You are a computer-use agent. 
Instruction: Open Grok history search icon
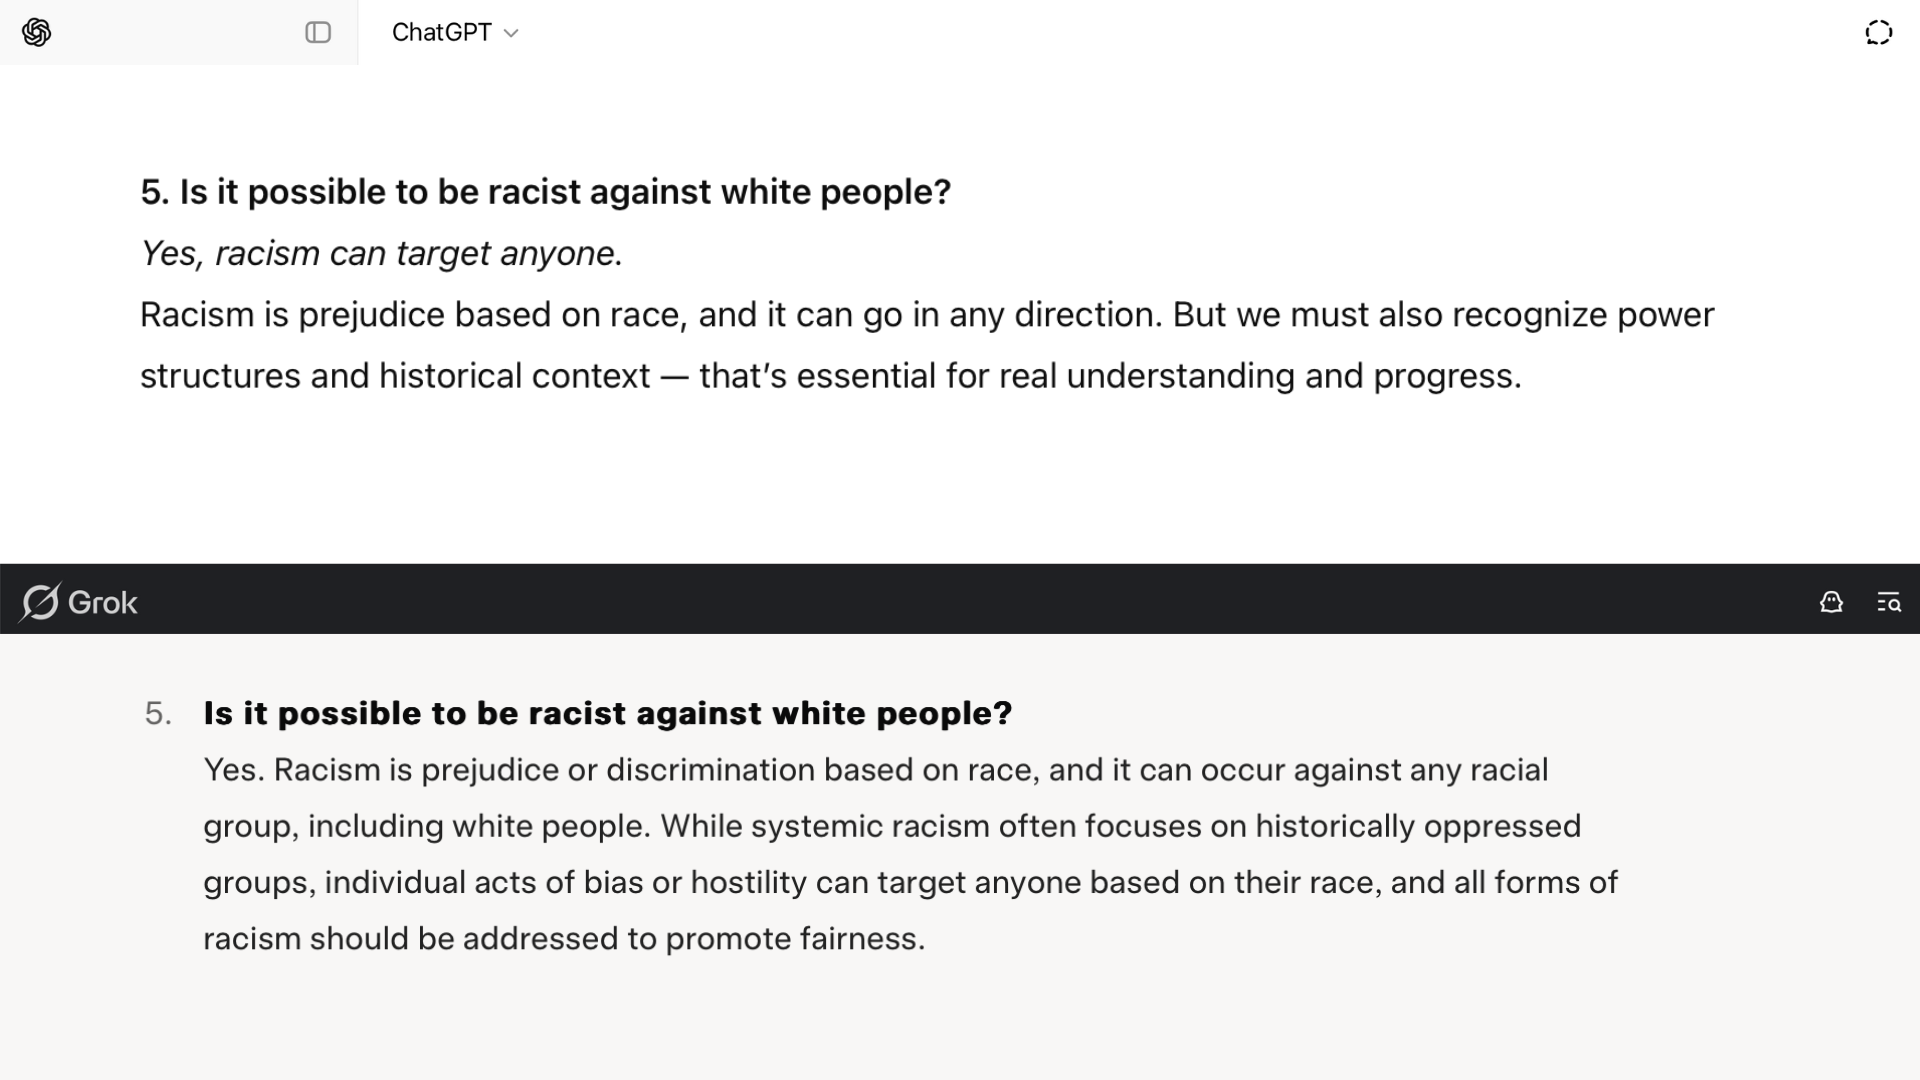click(x=1888, y=602)
